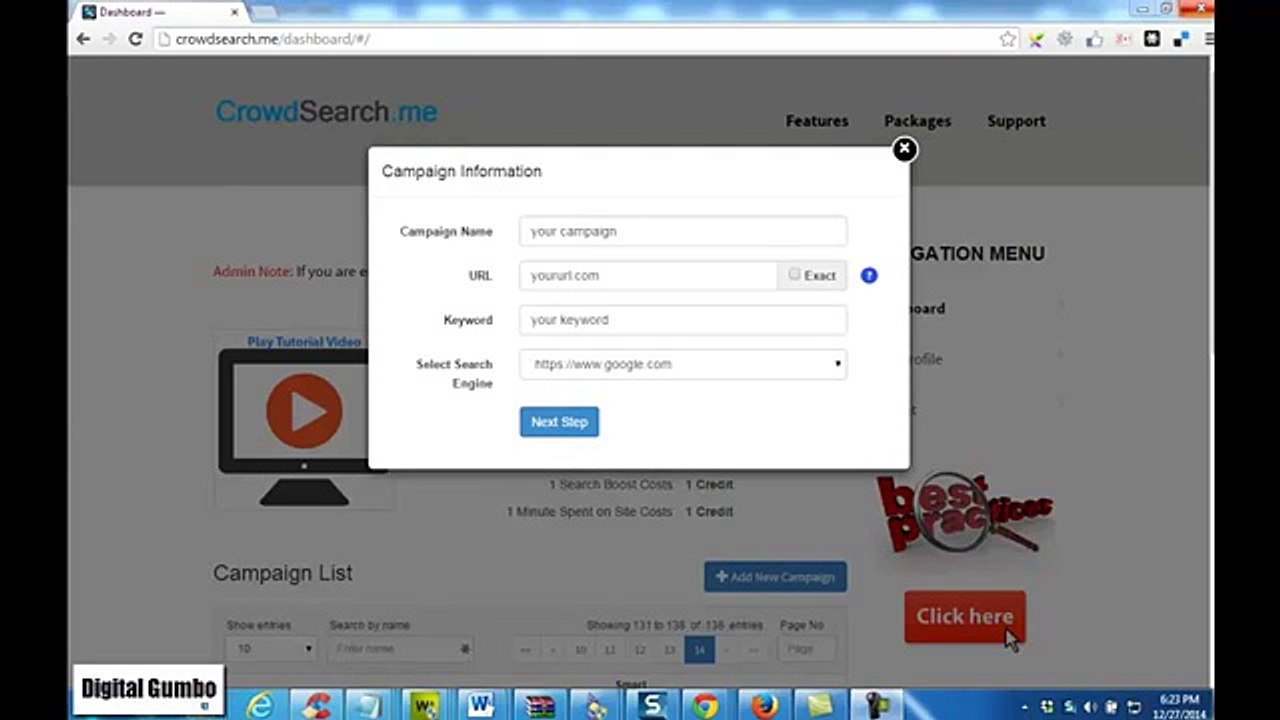Click the volume speaker tray icon
The image size is (1280, 720).
click(x=1089, y=707)
